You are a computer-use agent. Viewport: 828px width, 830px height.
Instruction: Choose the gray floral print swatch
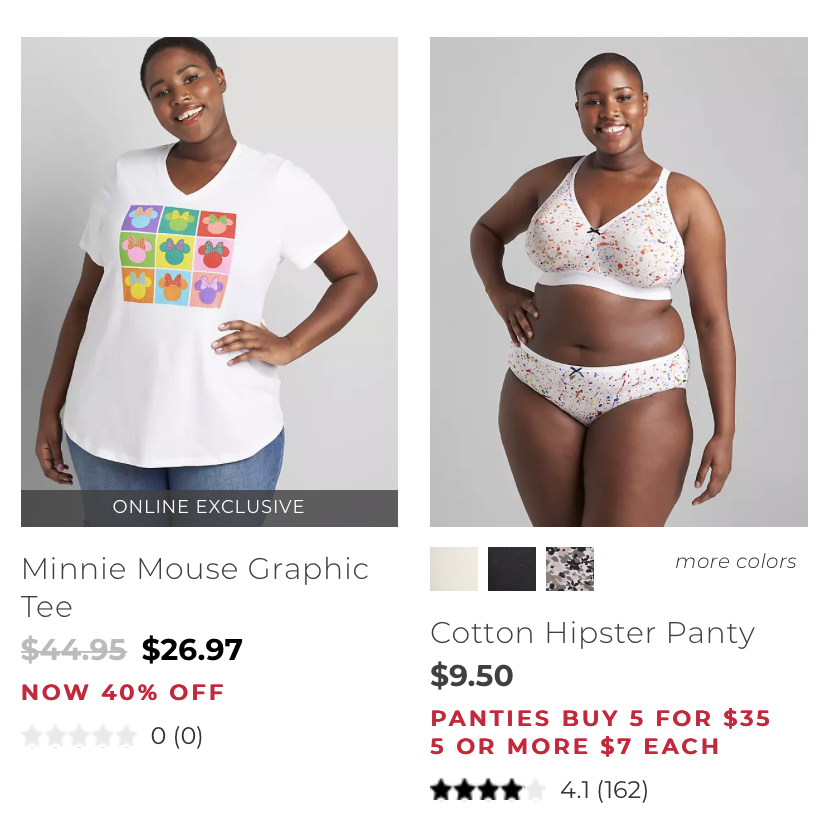tap(570, 569)
